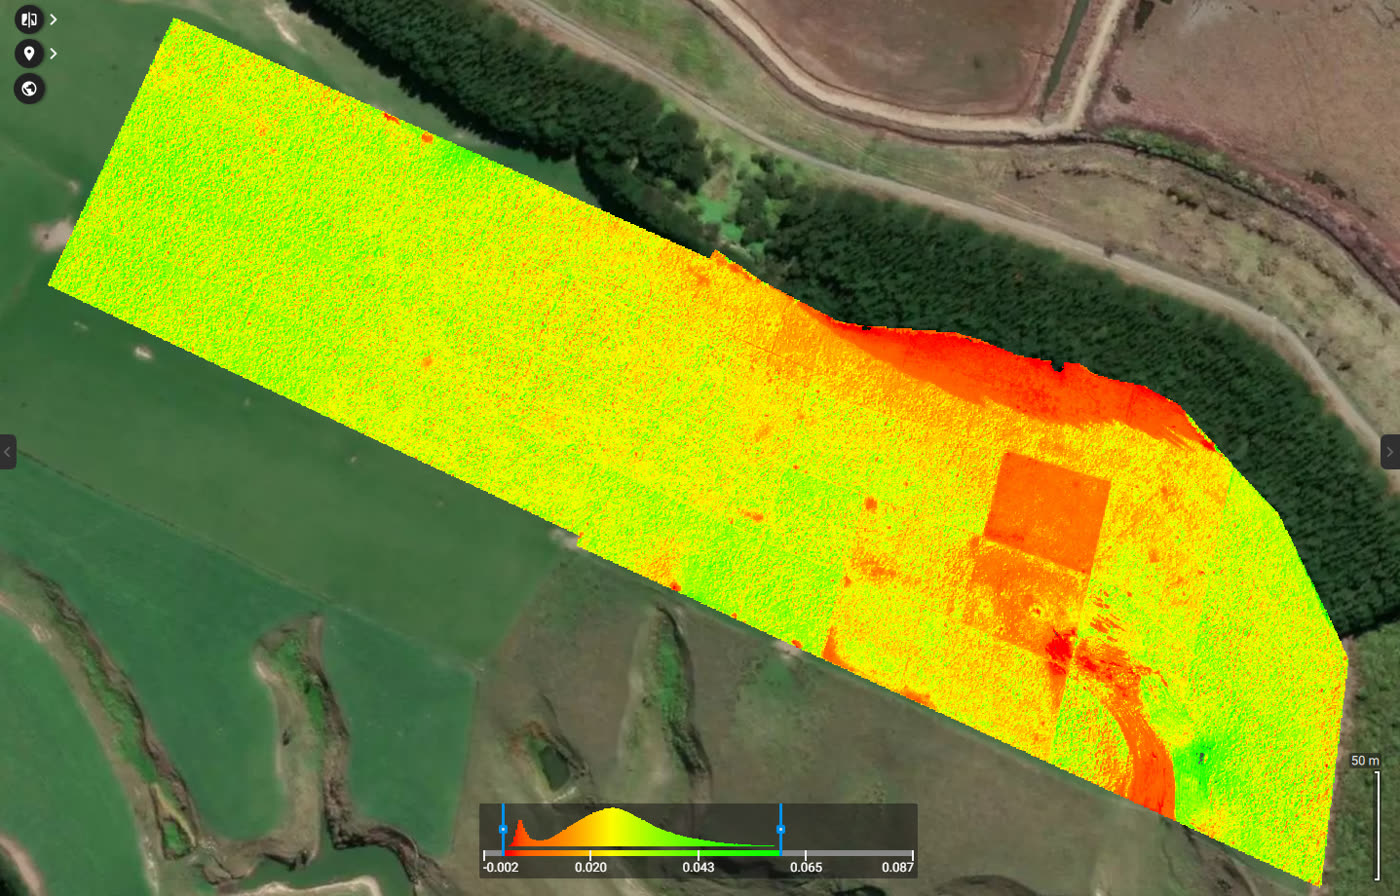Expand the compare tool options chevron

[x=54, y=19]
